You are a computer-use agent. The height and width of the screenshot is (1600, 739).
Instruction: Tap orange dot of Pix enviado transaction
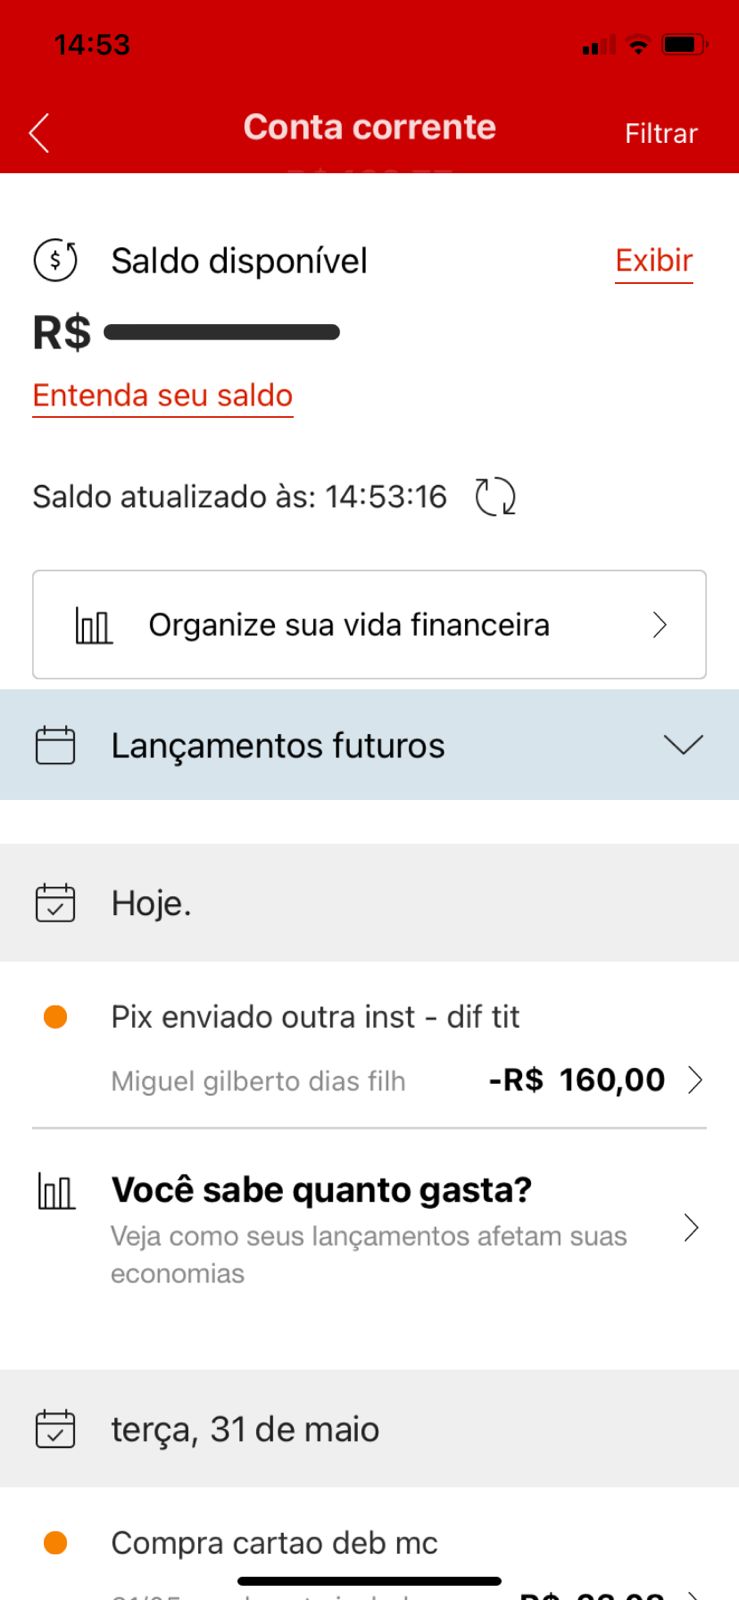tap(56, 1017)
